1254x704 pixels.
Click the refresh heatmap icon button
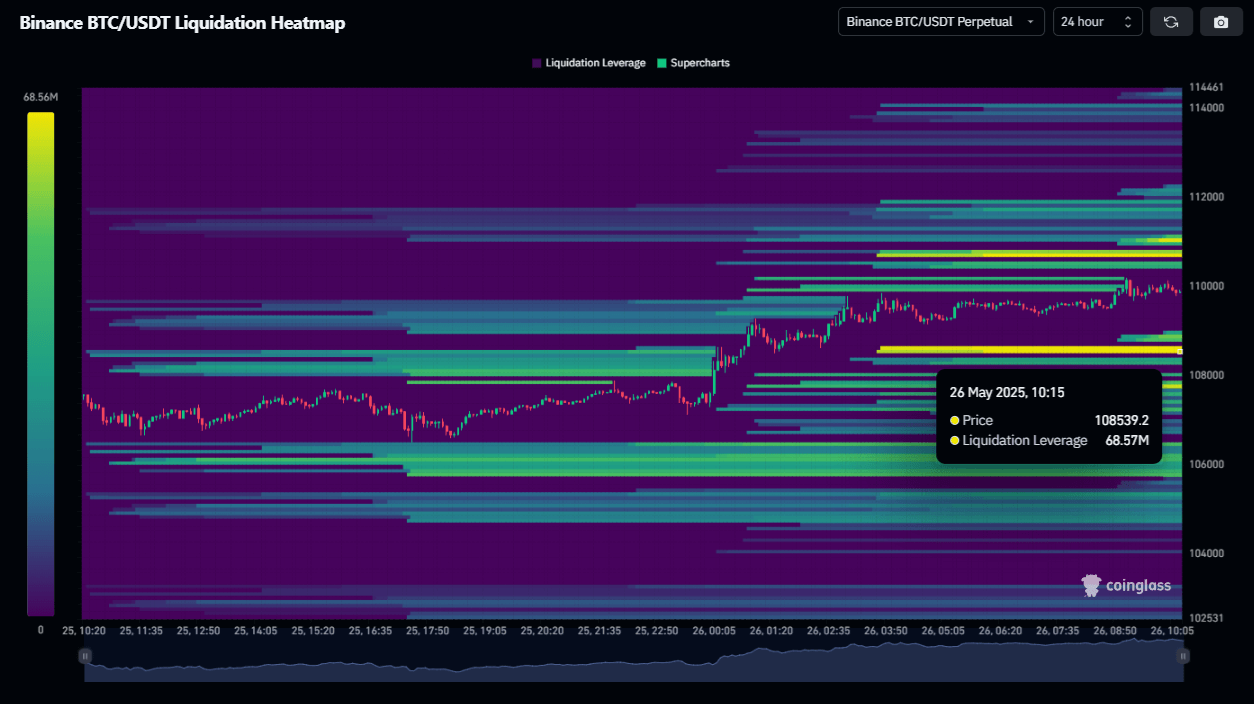tap(1171, 22)
